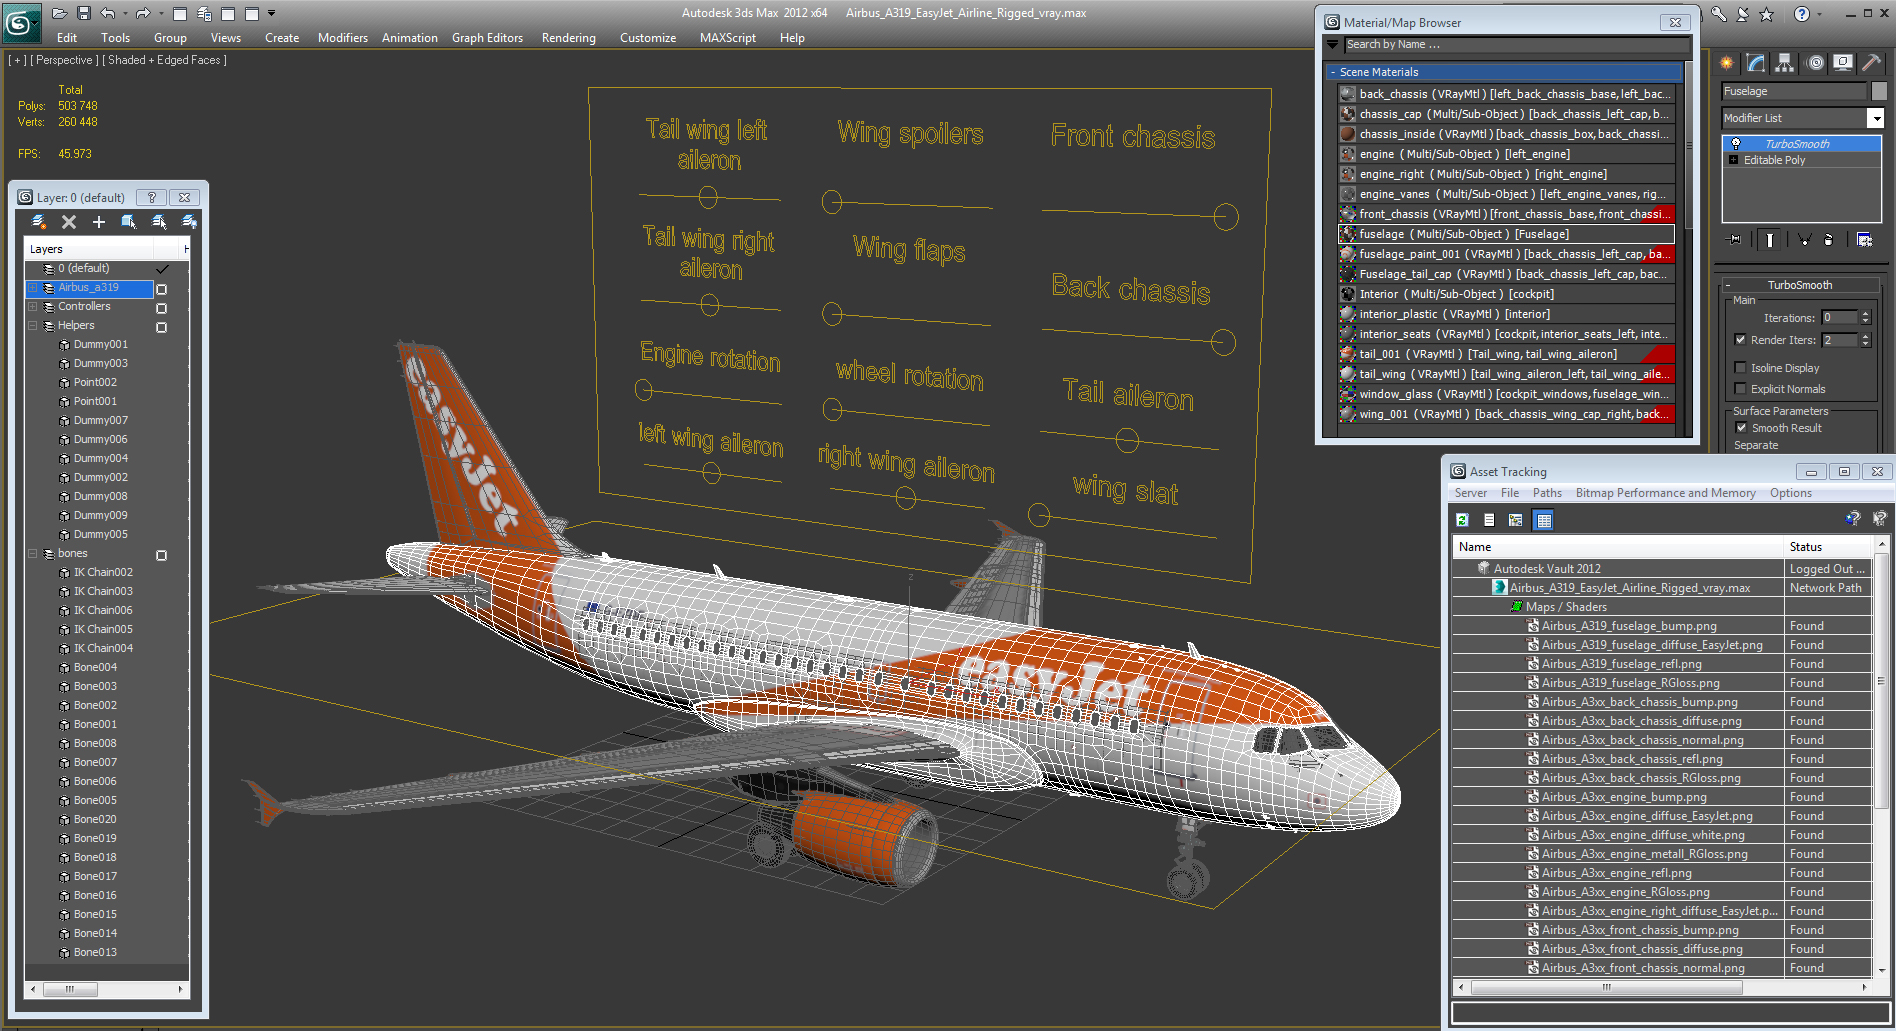Click Make Unique icon under modifier stack

click(x=1804, y=239)
